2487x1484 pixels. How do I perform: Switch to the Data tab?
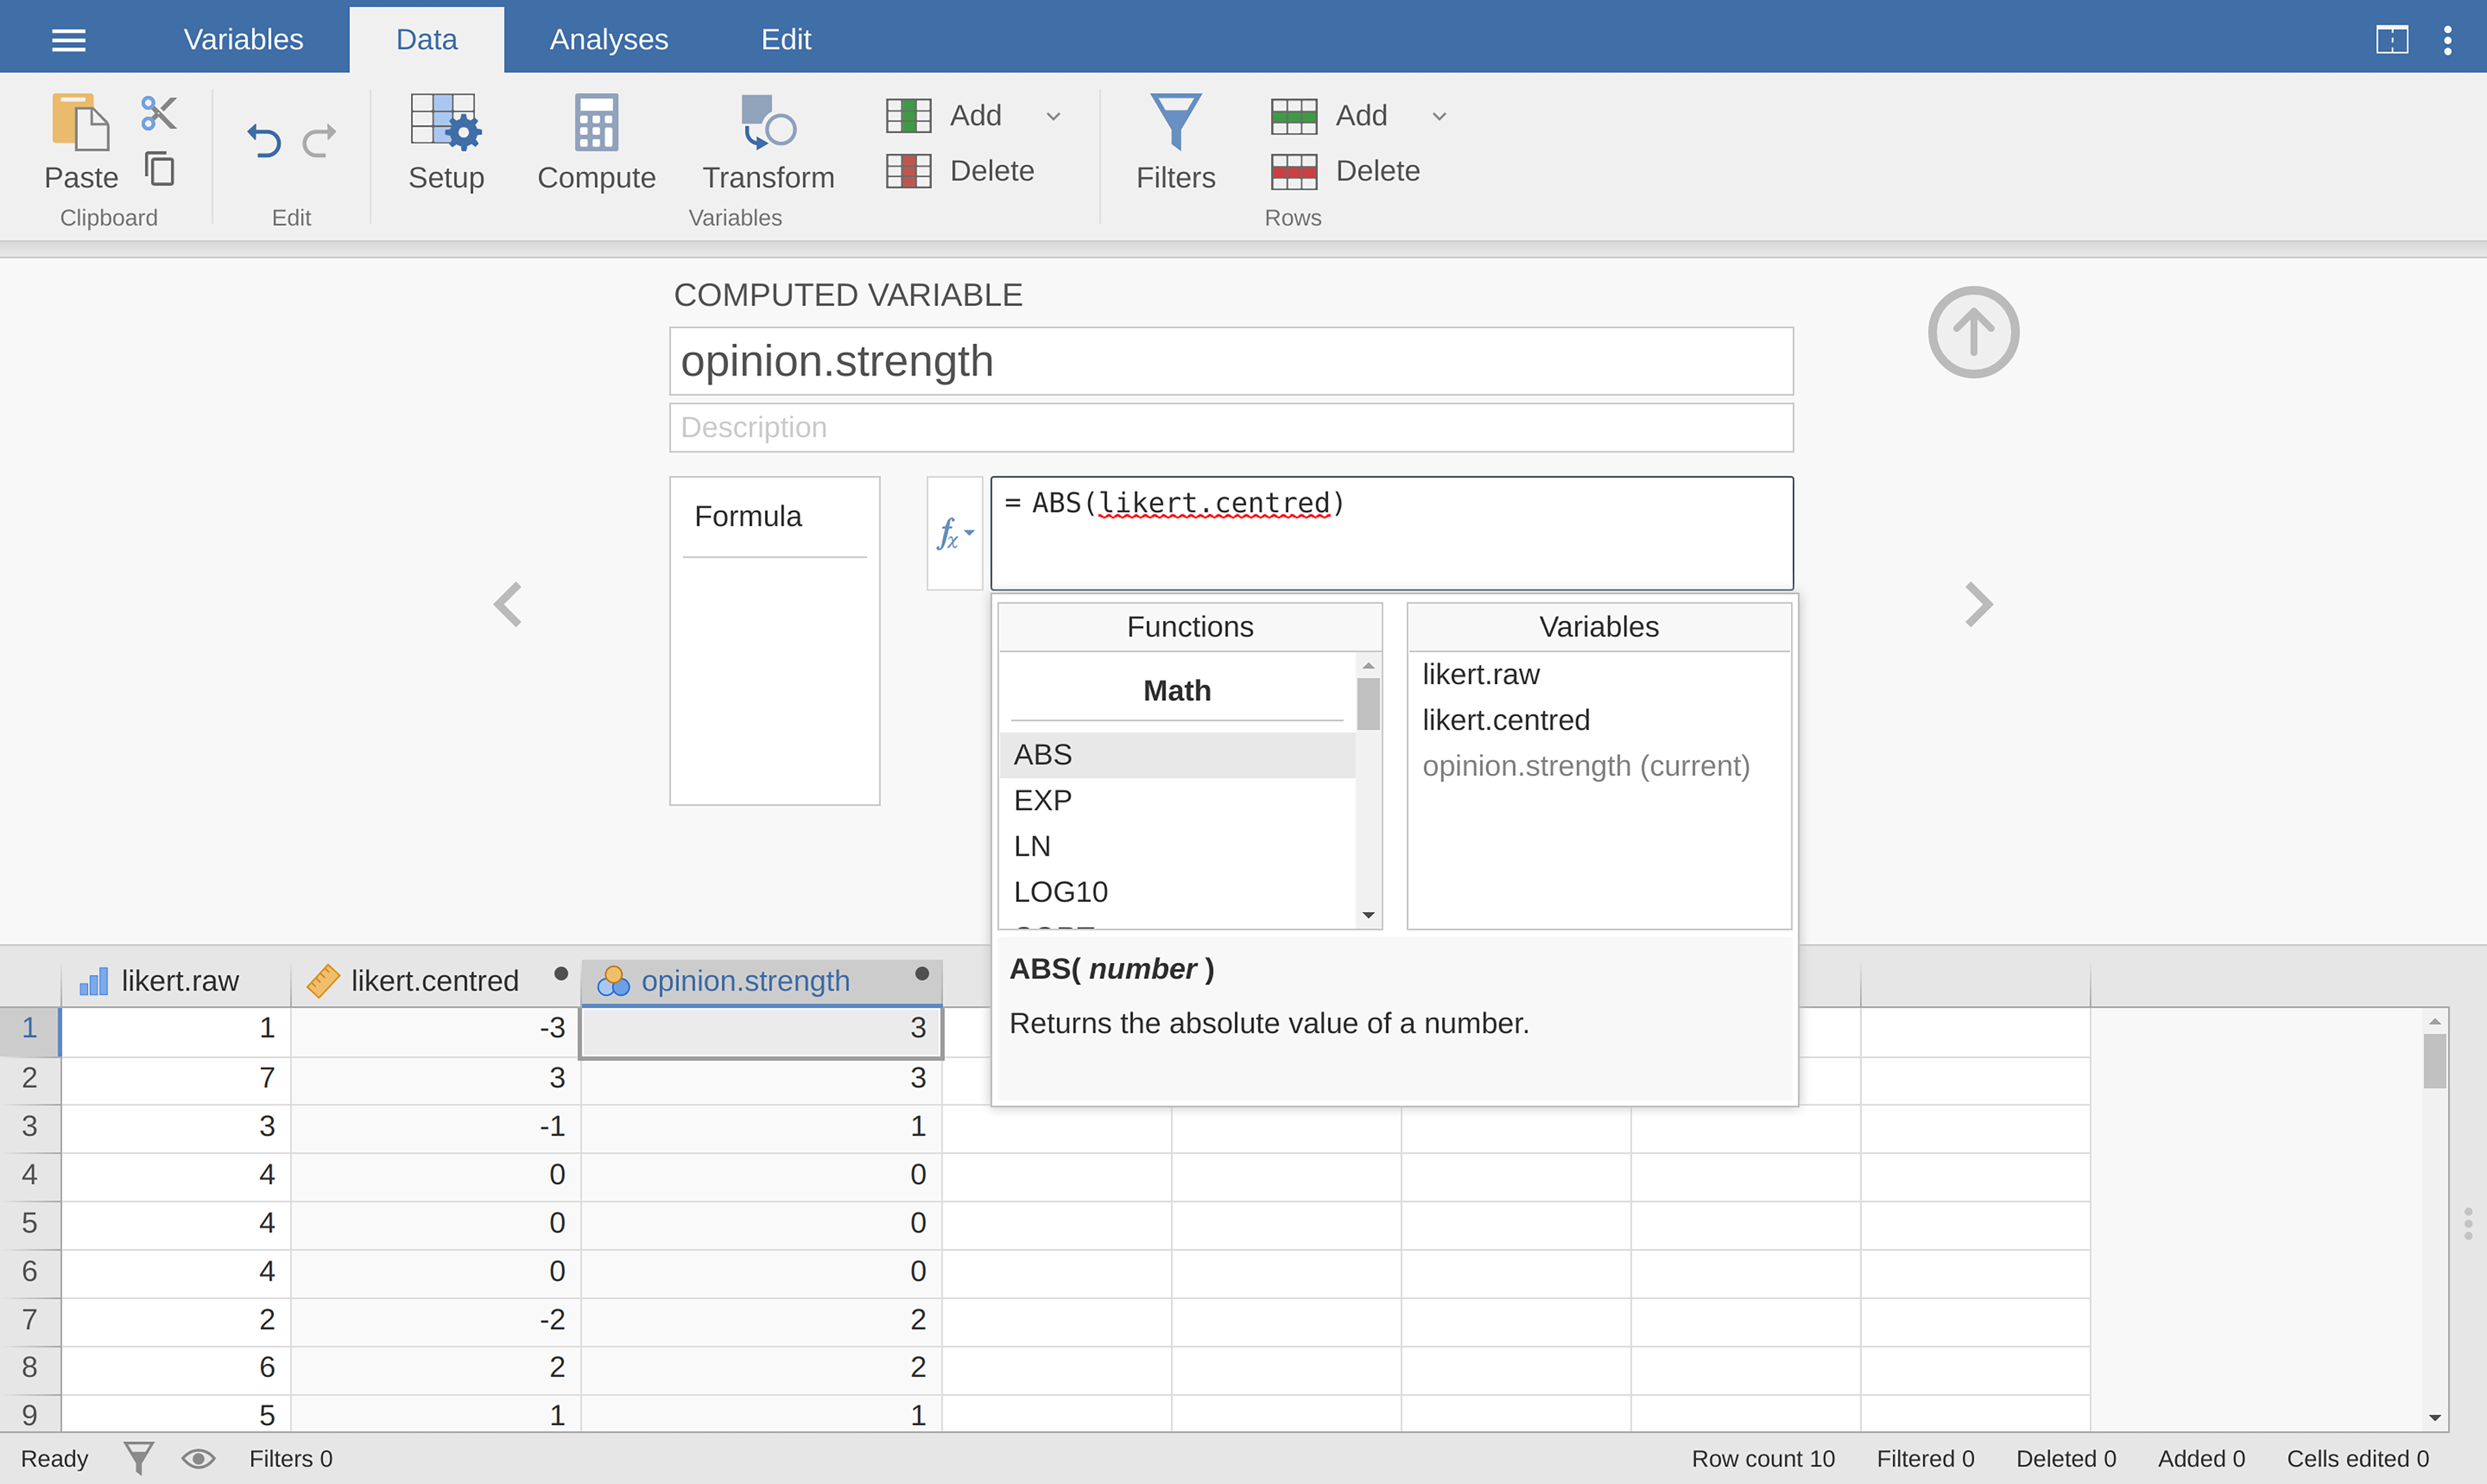[x=427, y=40]
